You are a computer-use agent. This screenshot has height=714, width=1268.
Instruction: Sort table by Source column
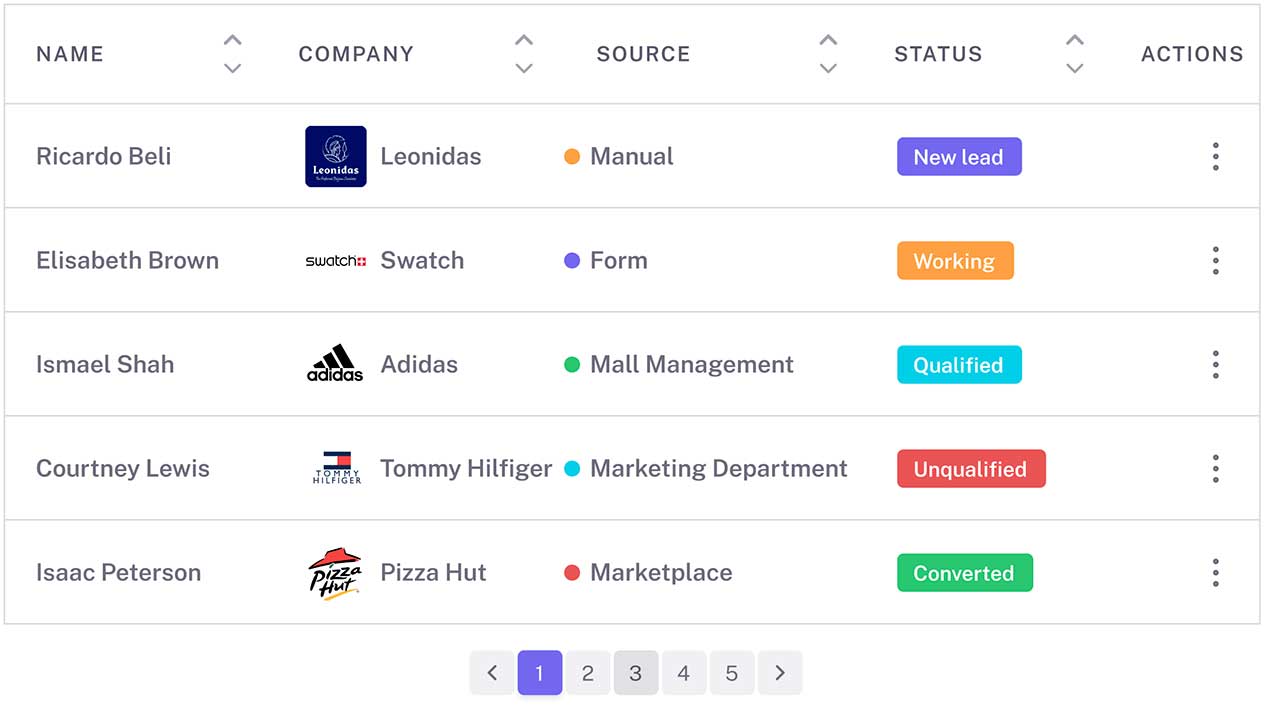[x=828, y=54]
